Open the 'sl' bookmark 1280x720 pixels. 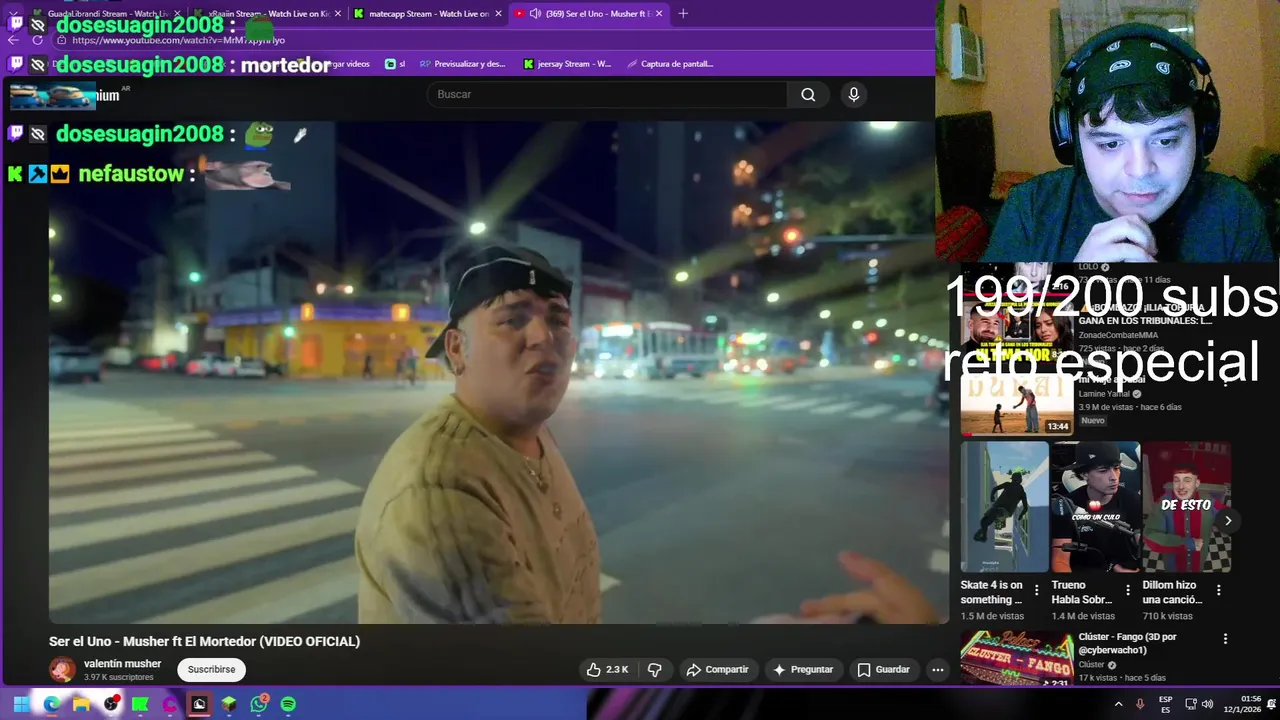395,64
